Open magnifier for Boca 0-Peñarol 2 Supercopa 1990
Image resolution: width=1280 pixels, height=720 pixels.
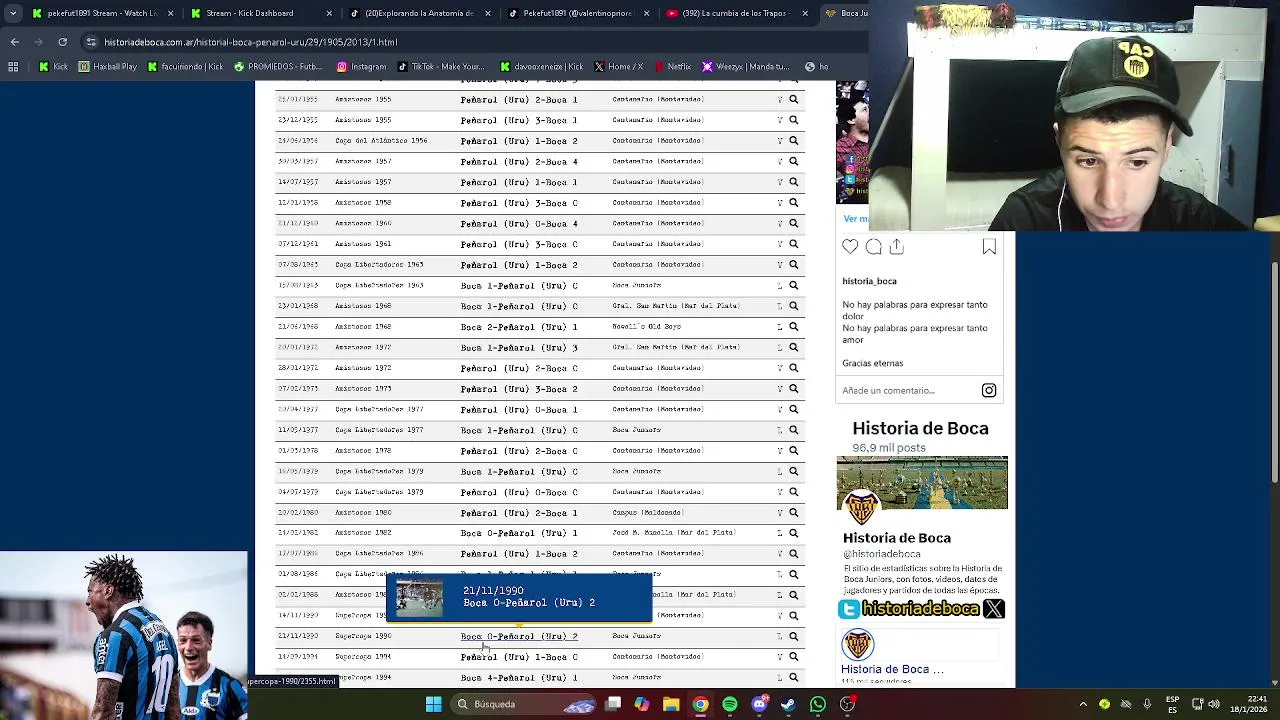coord(794,636)
